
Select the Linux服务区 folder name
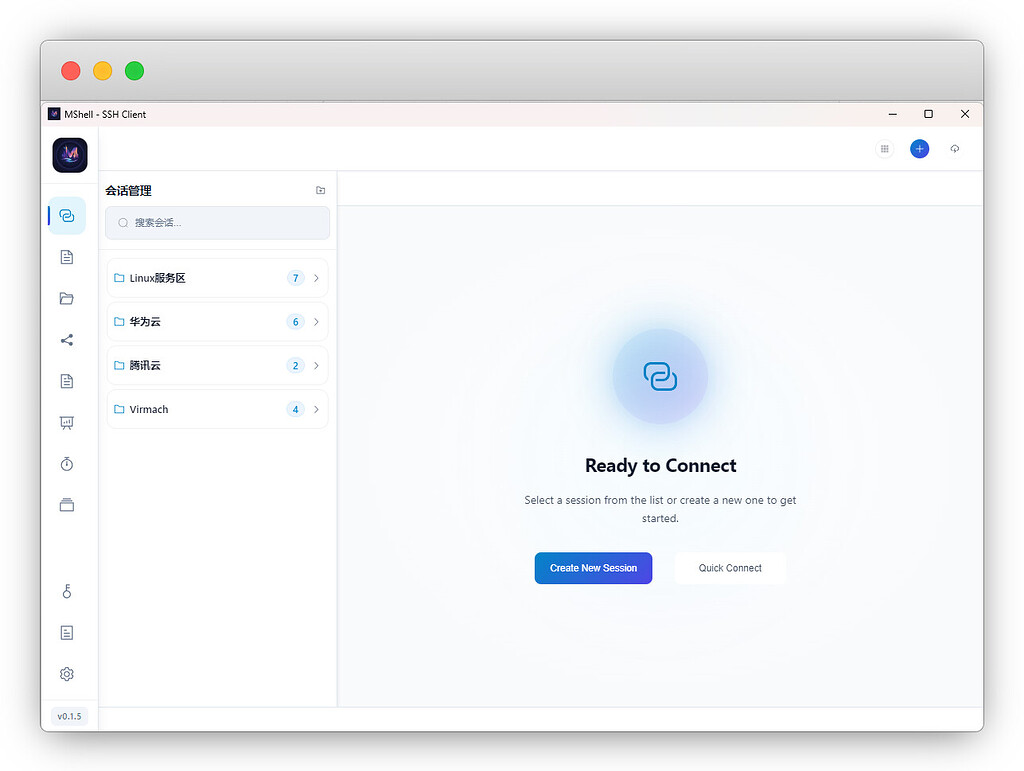pos(157,278)
